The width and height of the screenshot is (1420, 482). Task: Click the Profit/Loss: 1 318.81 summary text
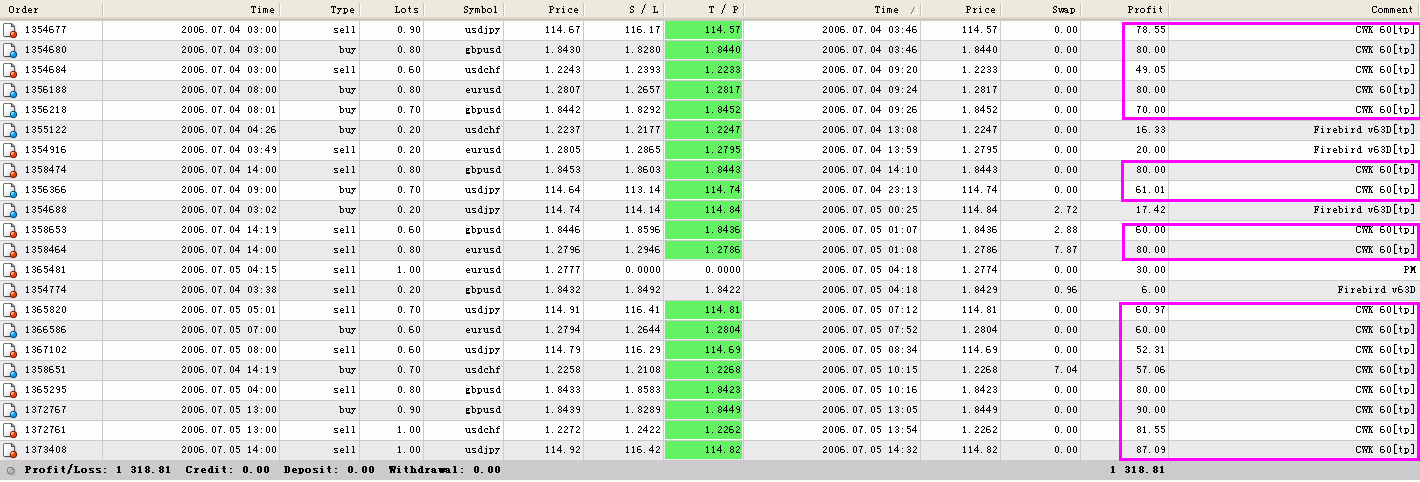[x=97, y=470]
